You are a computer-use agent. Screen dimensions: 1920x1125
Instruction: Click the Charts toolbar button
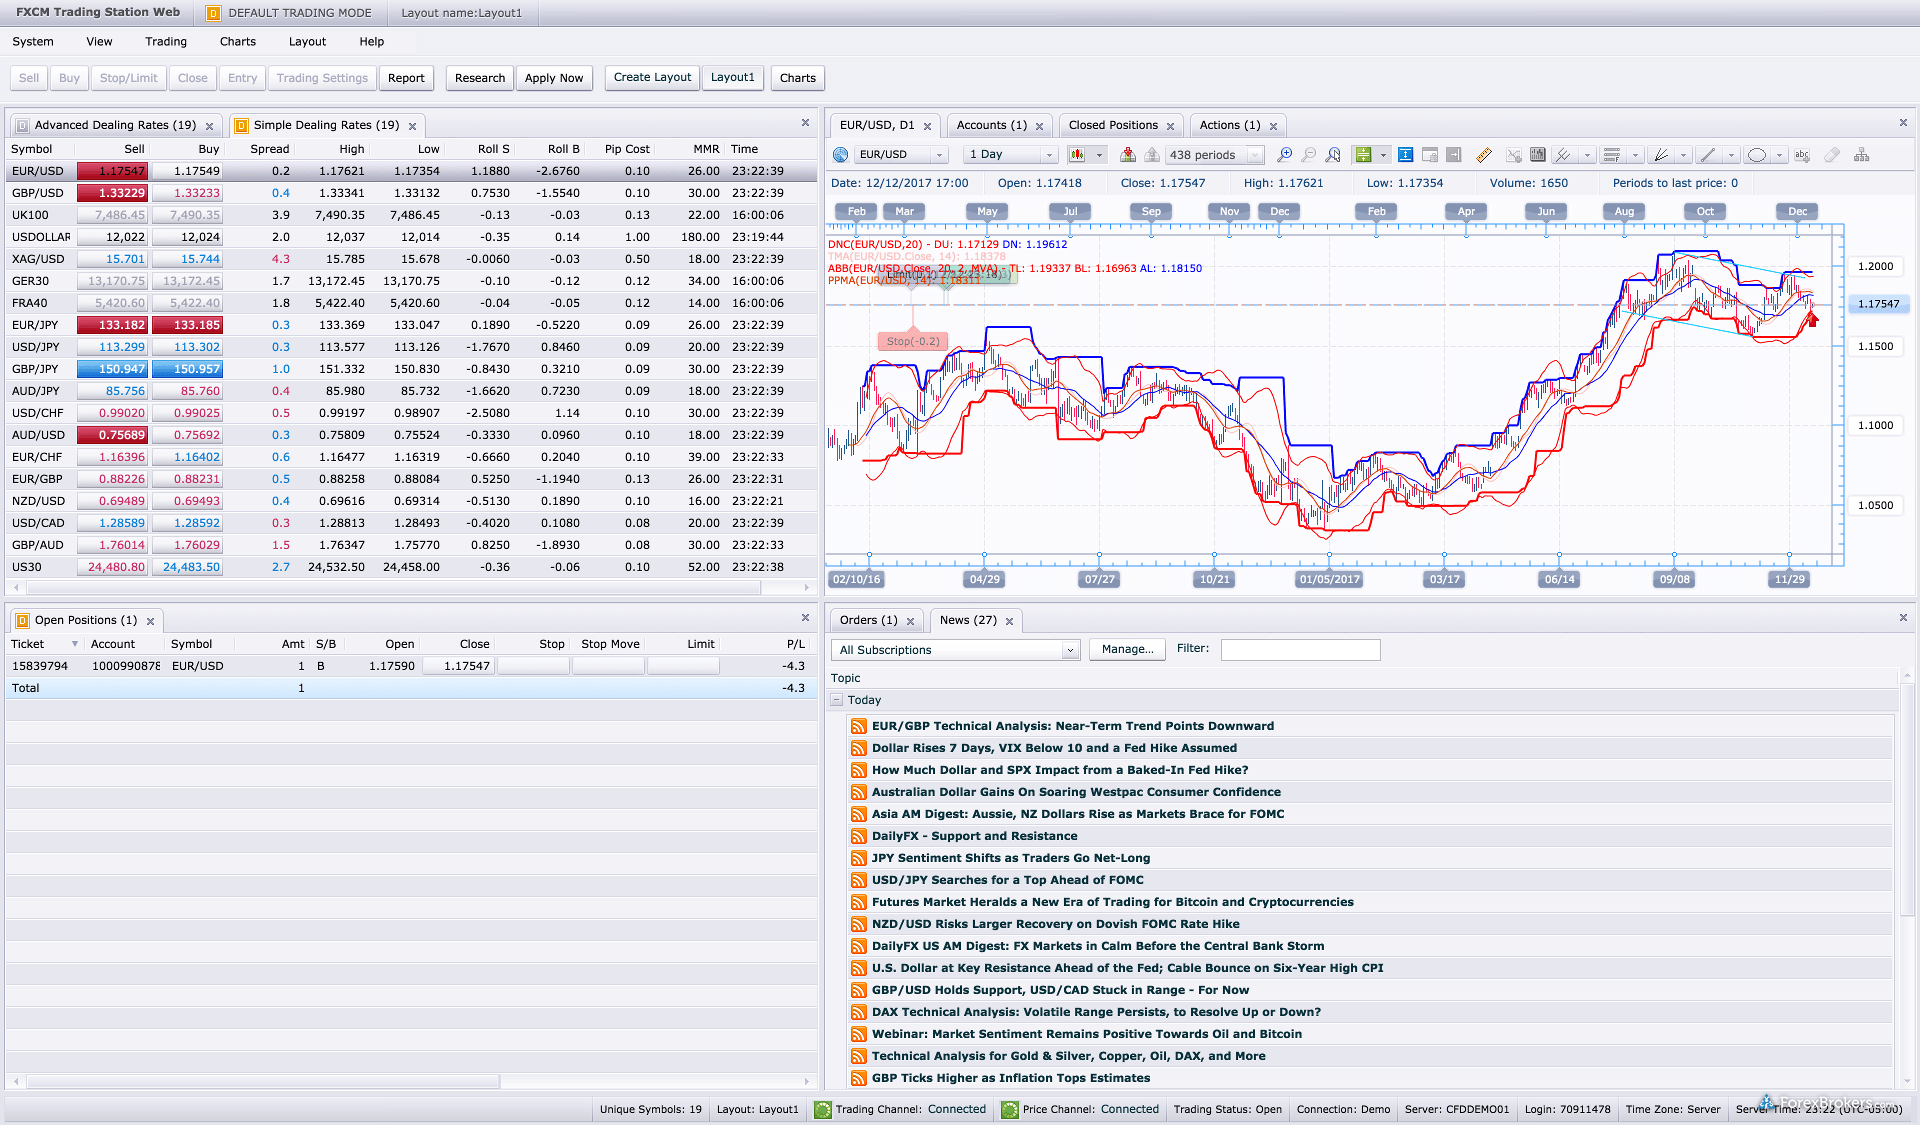click(x=798, y=78)
